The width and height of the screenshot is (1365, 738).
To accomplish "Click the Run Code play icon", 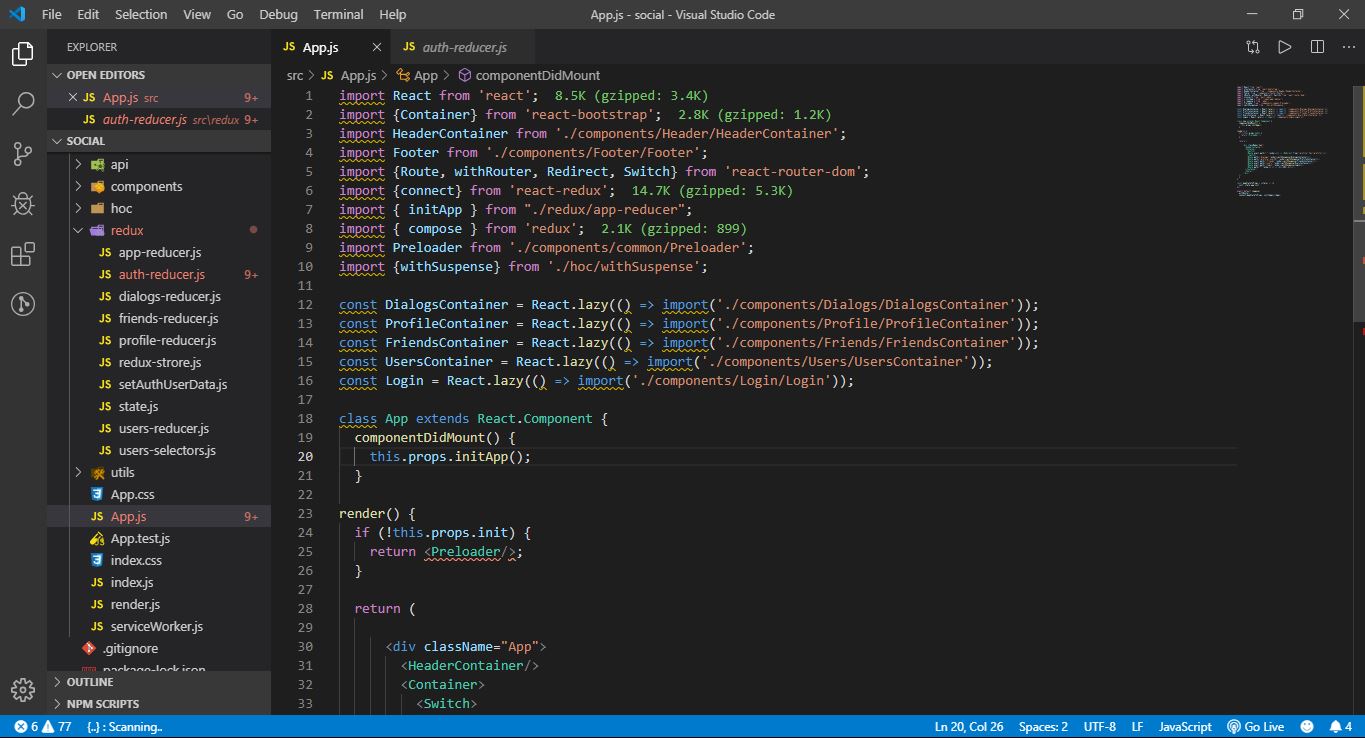I will (1285, 47).
